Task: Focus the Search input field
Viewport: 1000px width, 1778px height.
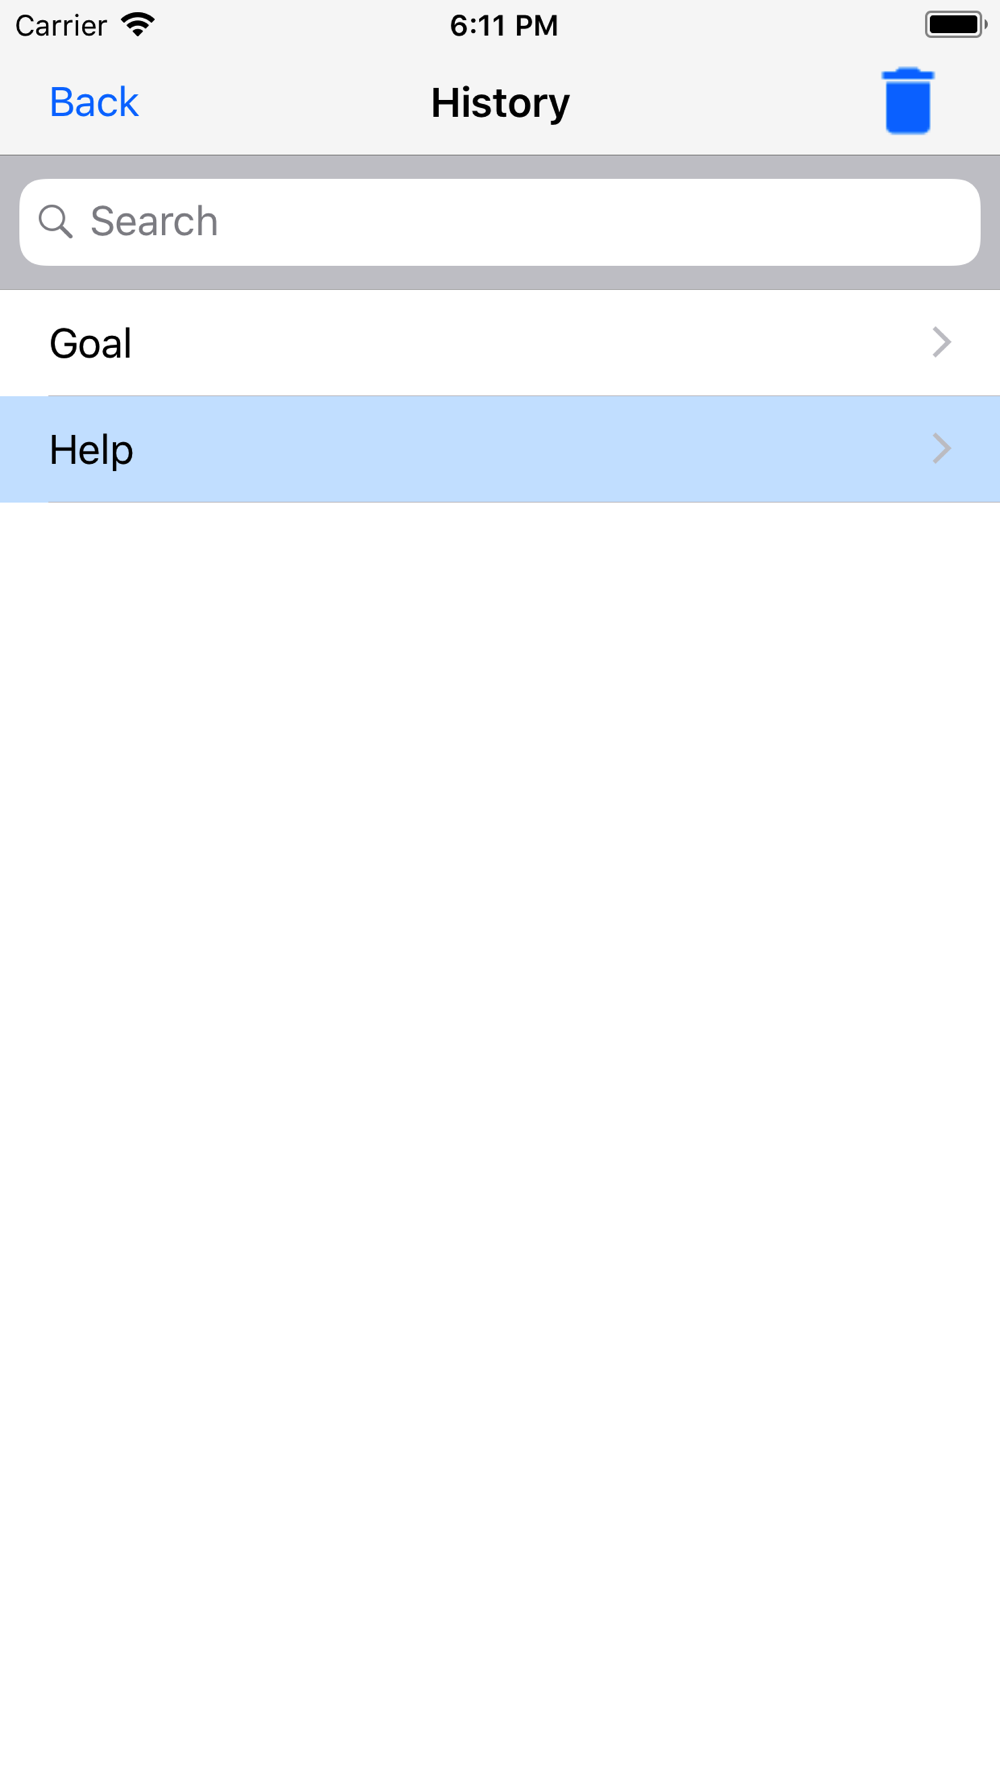Action: (500, 222)
